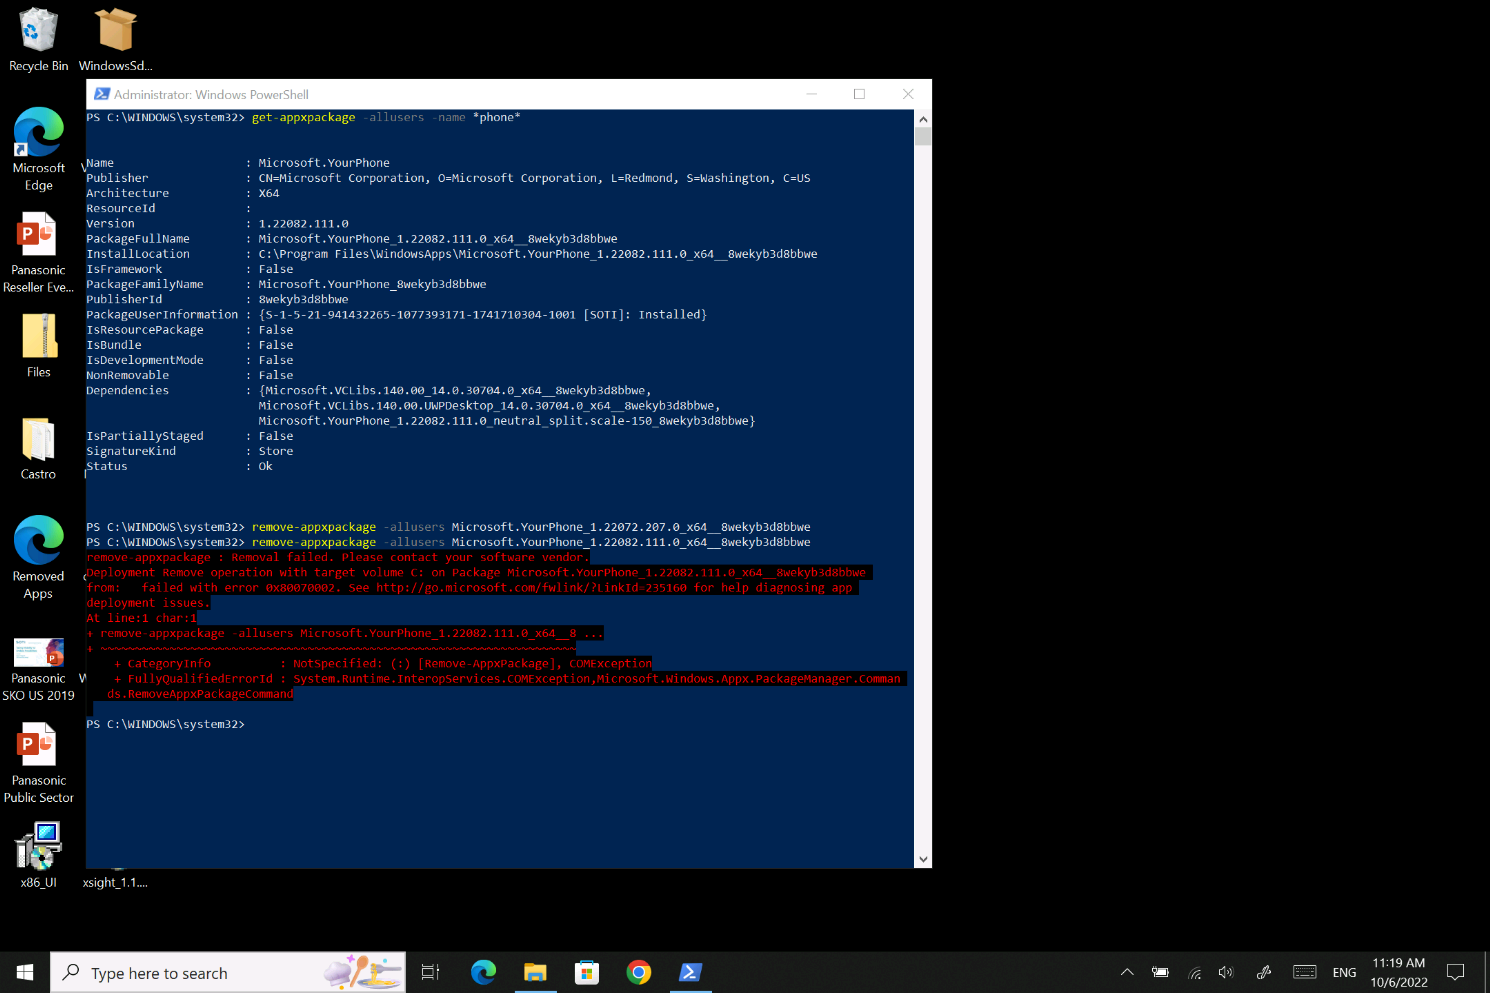This screenshot has width=1490, height=993.
Task: Click the InstallLocation path value
Action: coord(538,254)
